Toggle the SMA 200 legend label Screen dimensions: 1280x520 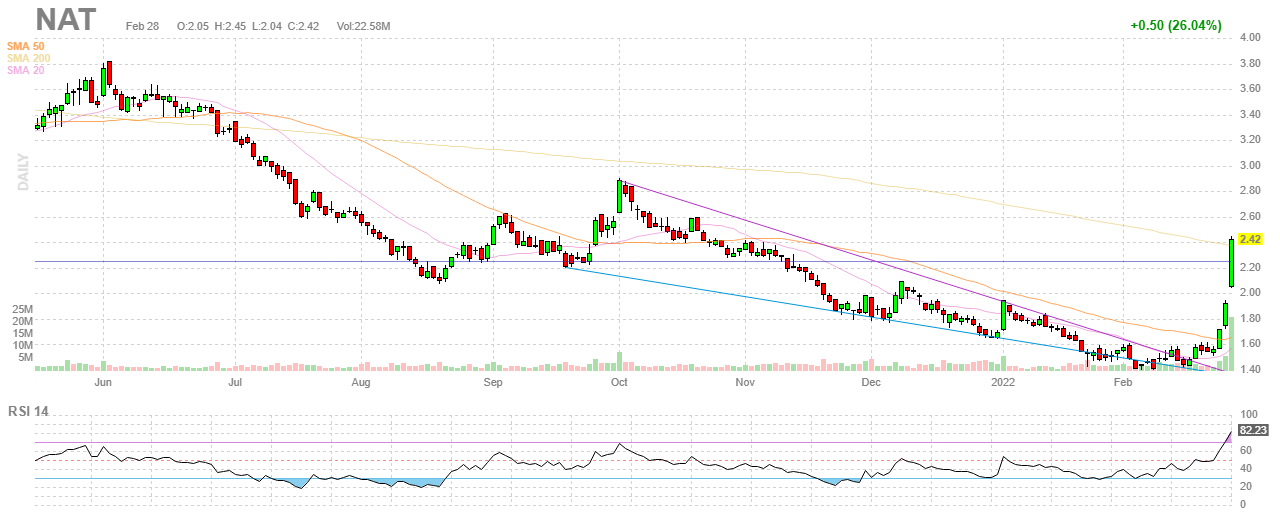(30, 58)
